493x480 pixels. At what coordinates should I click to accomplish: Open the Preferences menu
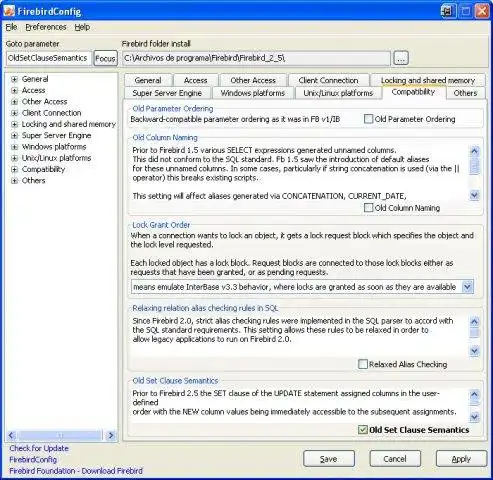coord(46,27)
